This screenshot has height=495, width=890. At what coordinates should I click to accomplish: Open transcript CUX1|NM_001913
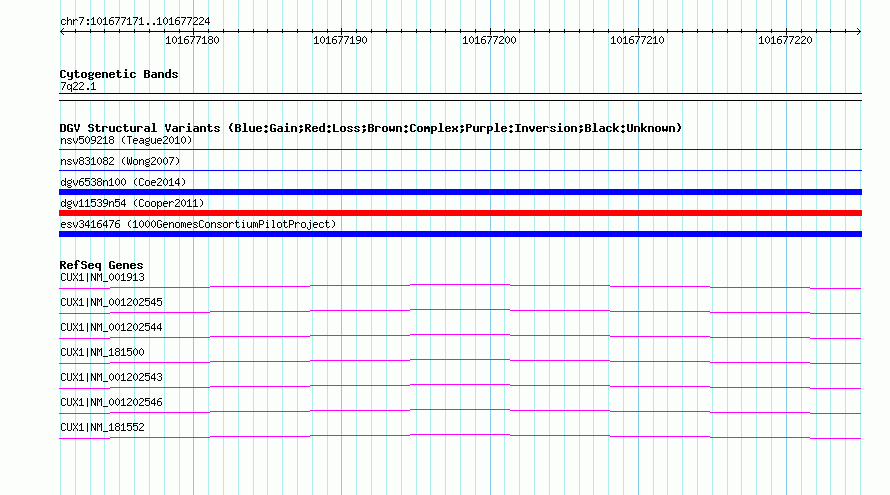pyautogui.click(x=102, y=278)
